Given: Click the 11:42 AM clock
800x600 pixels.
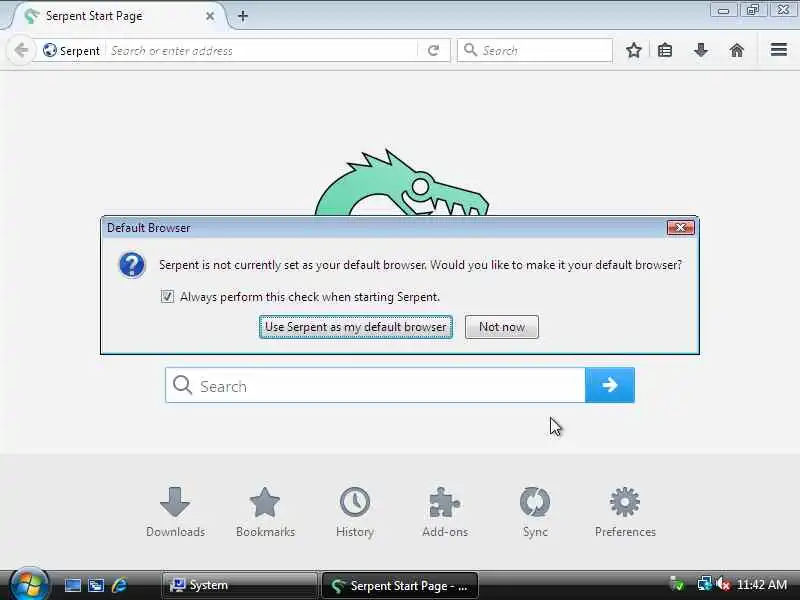Looking at the screenshot, I should [x=762, y=584].
